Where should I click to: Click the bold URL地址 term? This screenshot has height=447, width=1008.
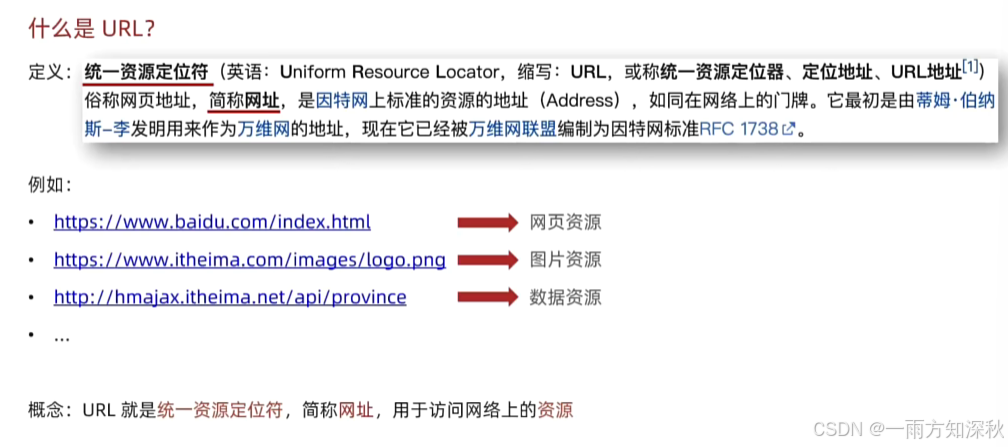[926, 71]
